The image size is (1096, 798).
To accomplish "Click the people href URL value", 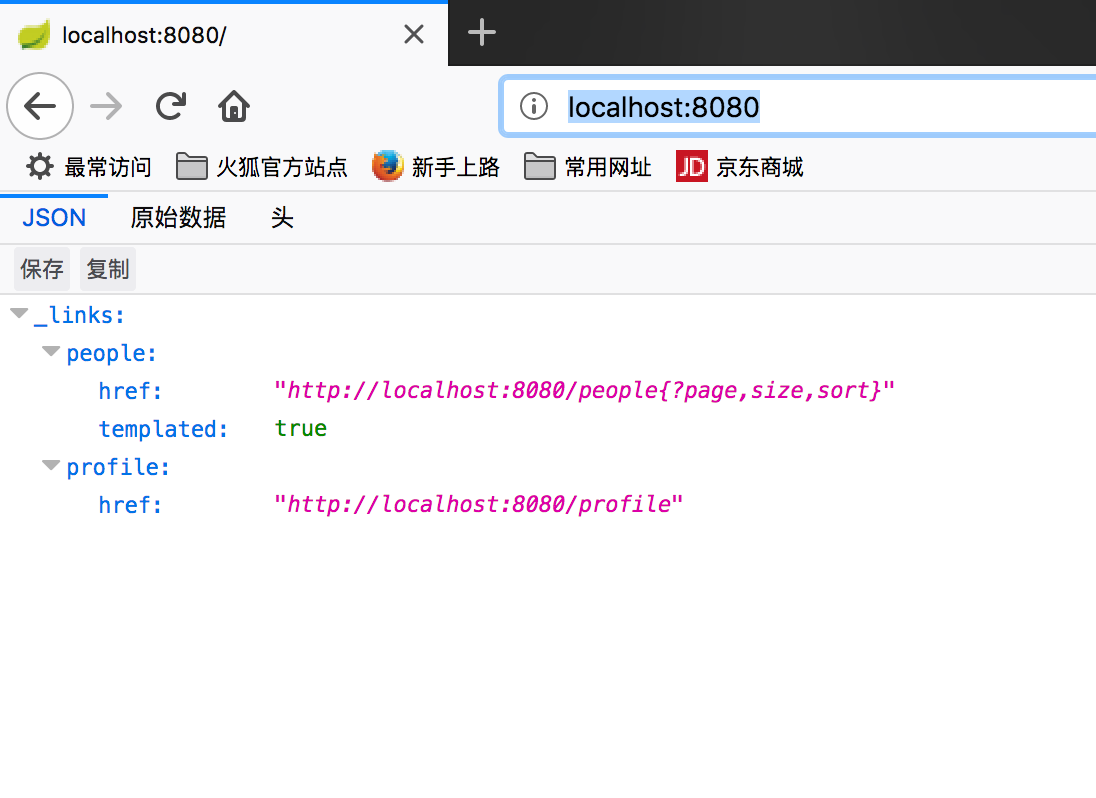I will (x=584, y=390).
